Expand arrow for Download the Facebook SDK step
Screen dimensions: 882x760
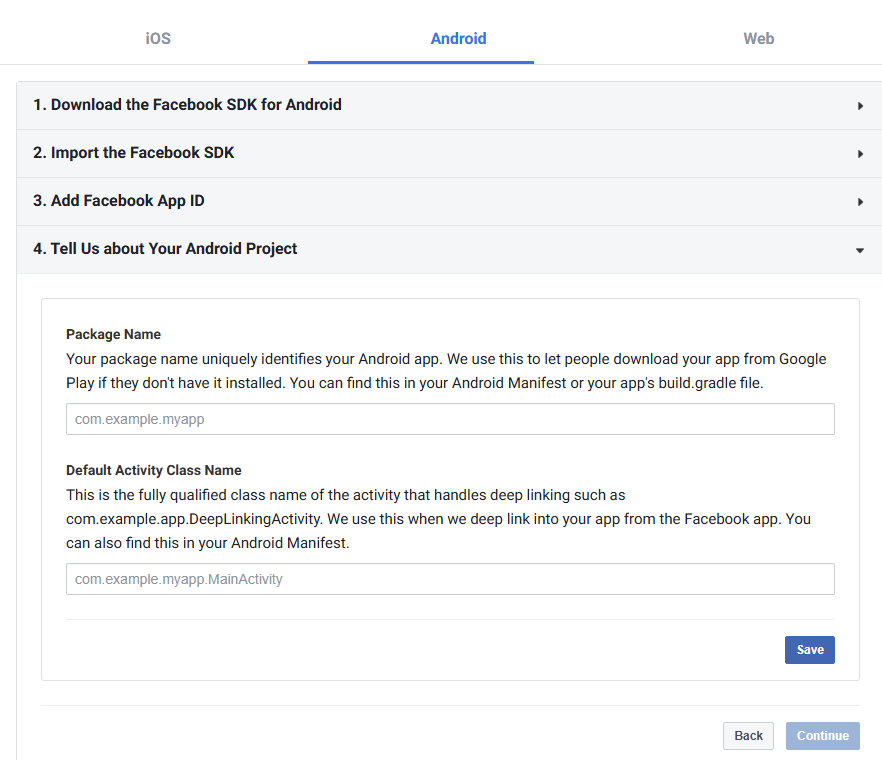pyautogui.click(x=860, y=106)
